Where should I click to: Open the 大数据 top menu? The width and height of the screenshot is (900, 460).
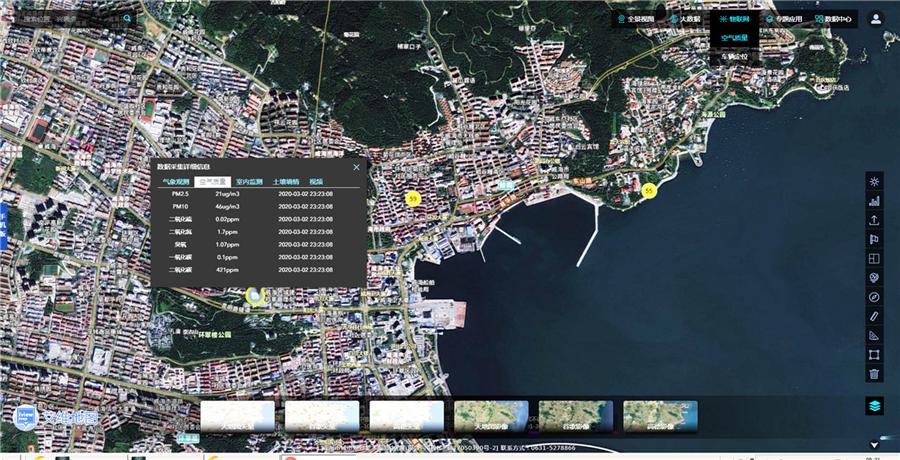(684, 19)
